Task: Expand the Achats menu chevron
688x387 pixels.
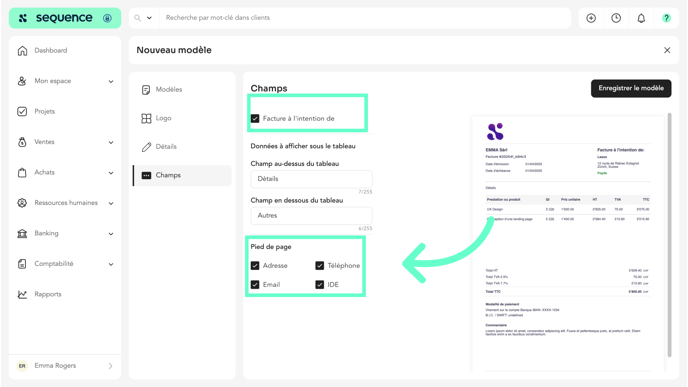Action: click(111, 172)
